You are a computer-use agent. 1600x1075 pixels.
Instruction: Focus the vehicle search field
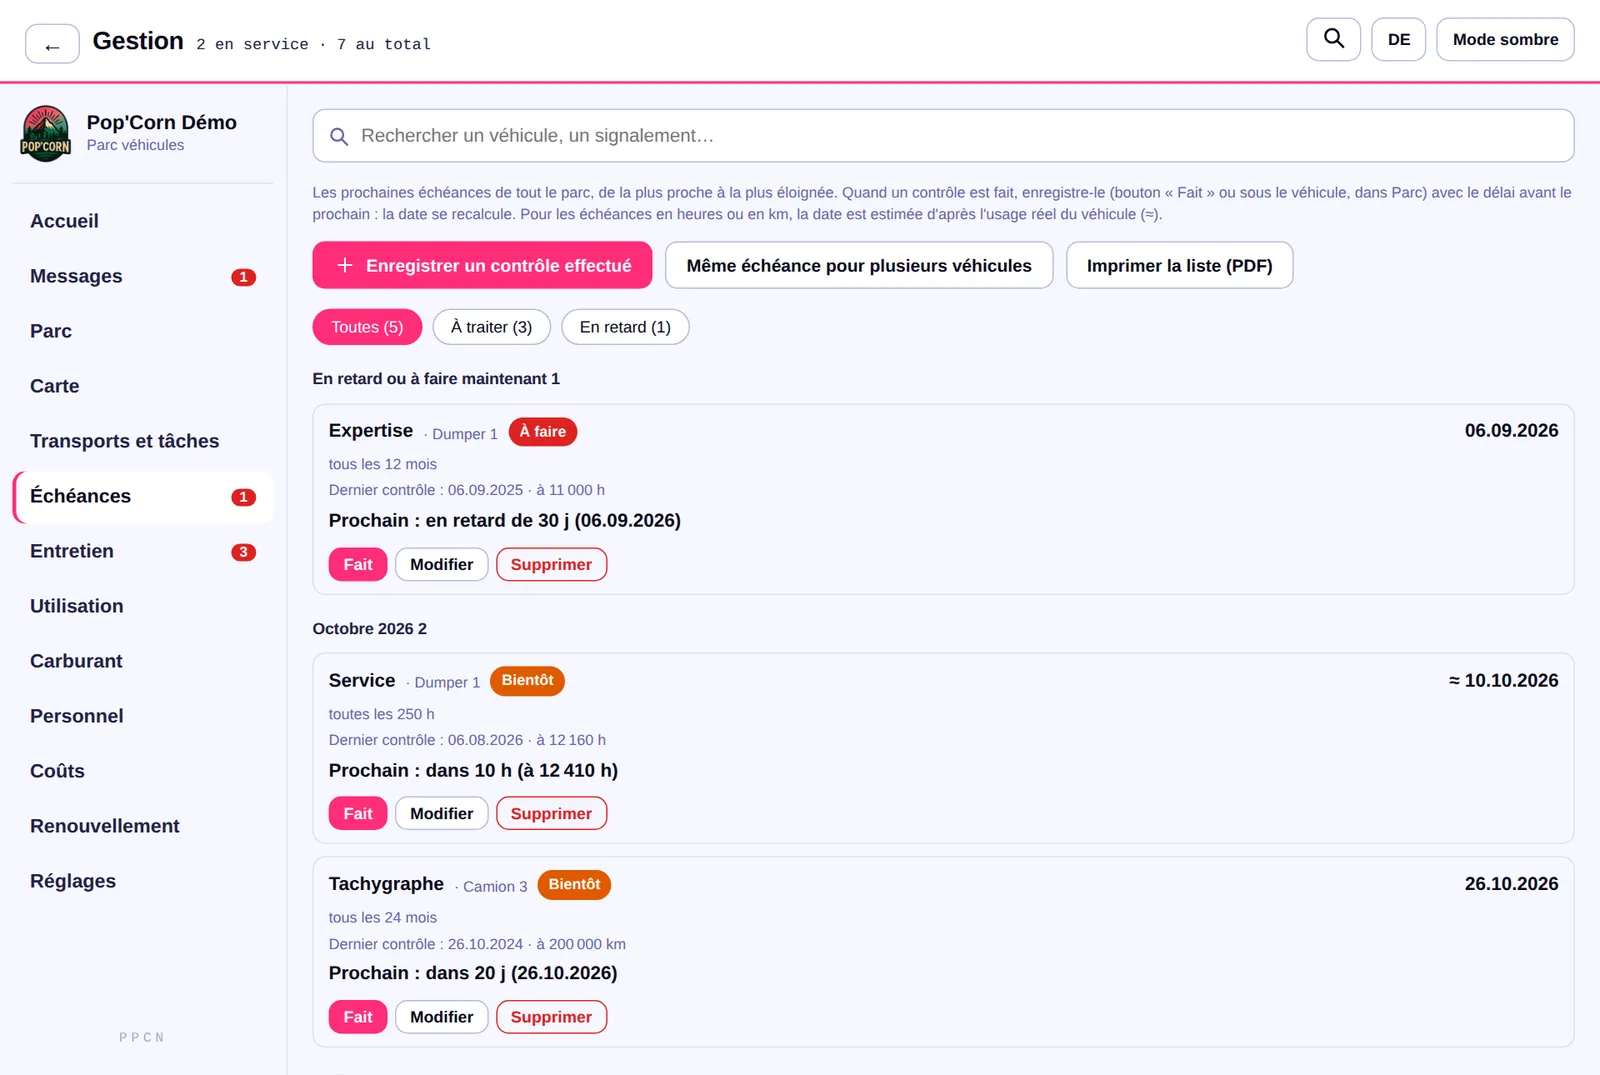click(943, 136)
